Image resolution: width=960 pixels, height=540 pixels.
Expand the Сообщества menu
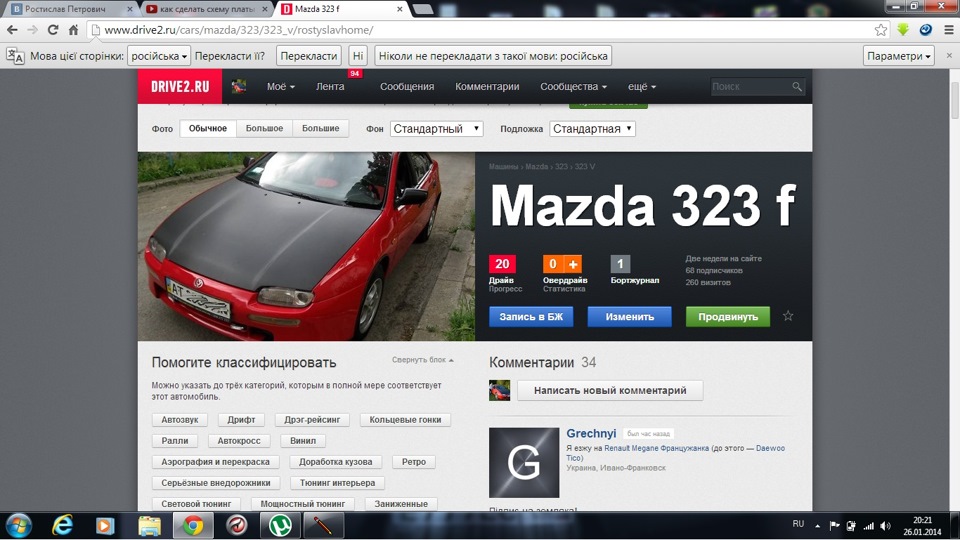tap(574, 86)
